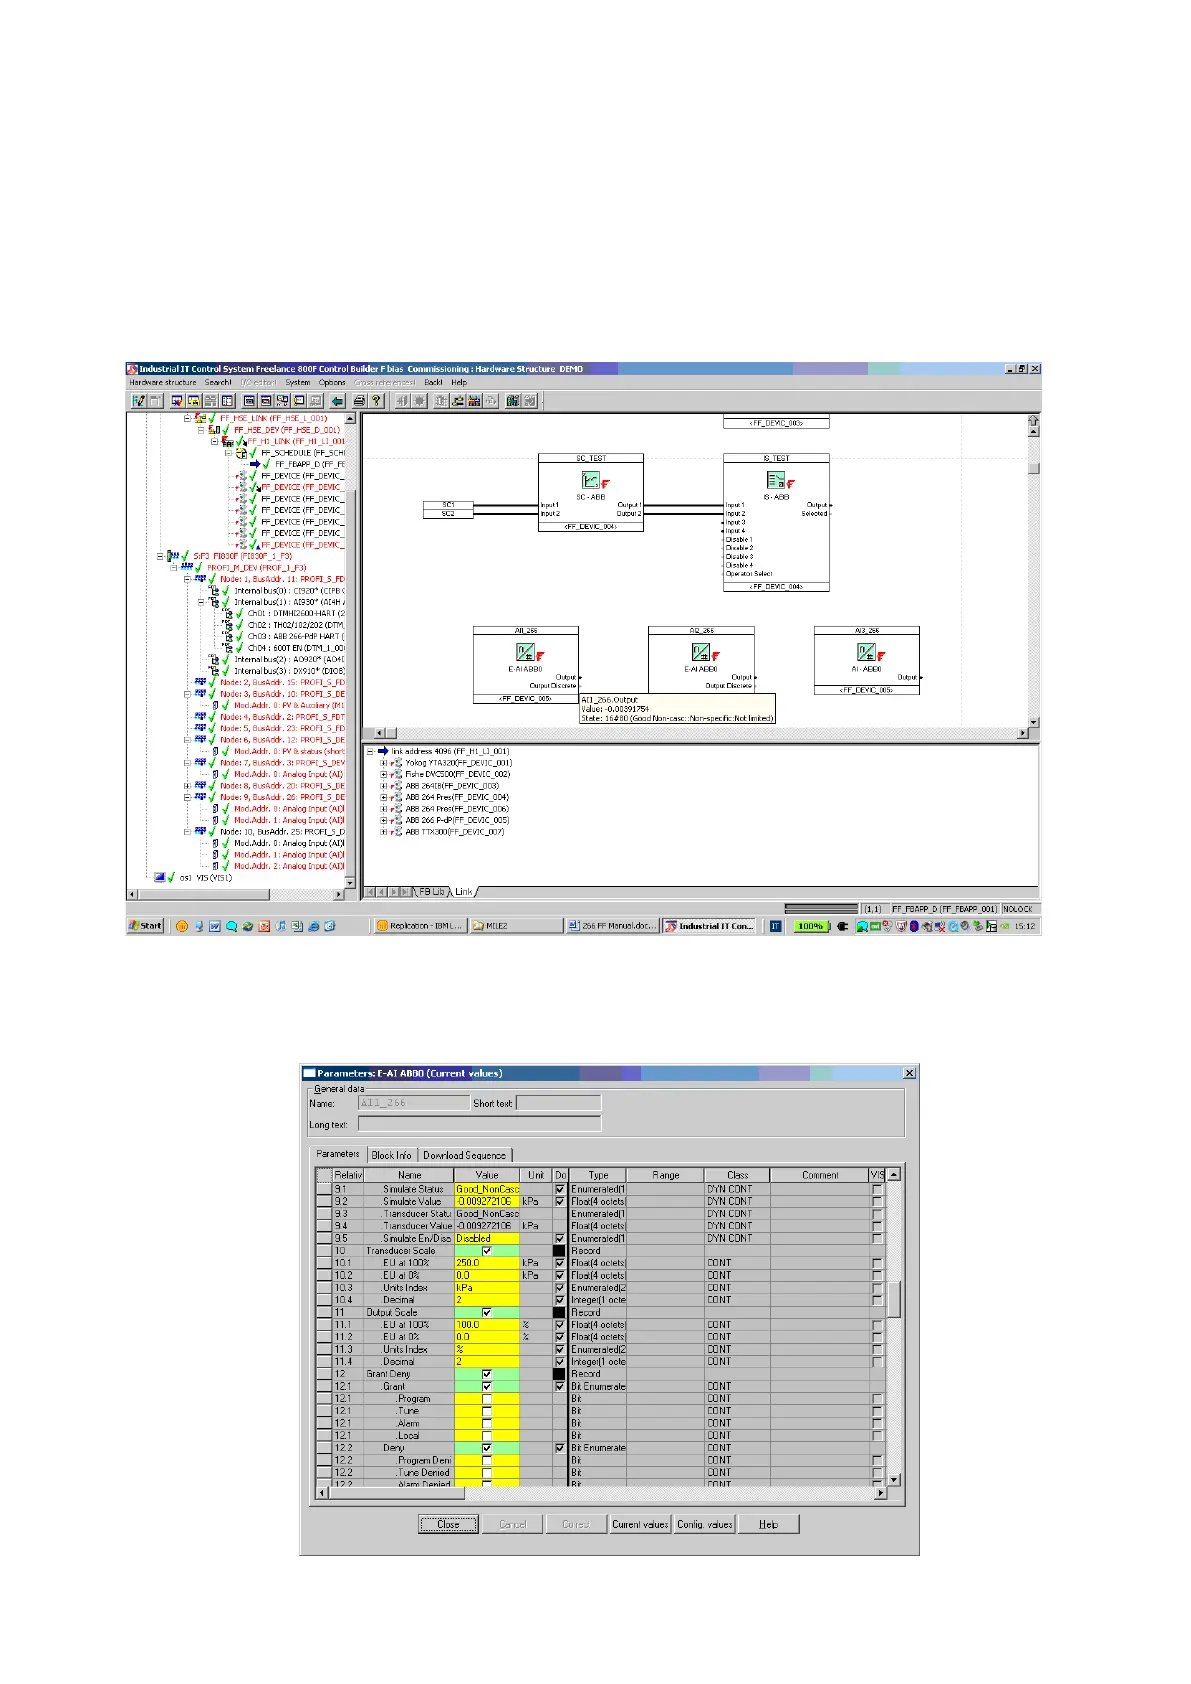Screen dimensions: 1191x1684
Task: Collapse the FF_SCHEDULE tree node
Action: tap(228, 453)
